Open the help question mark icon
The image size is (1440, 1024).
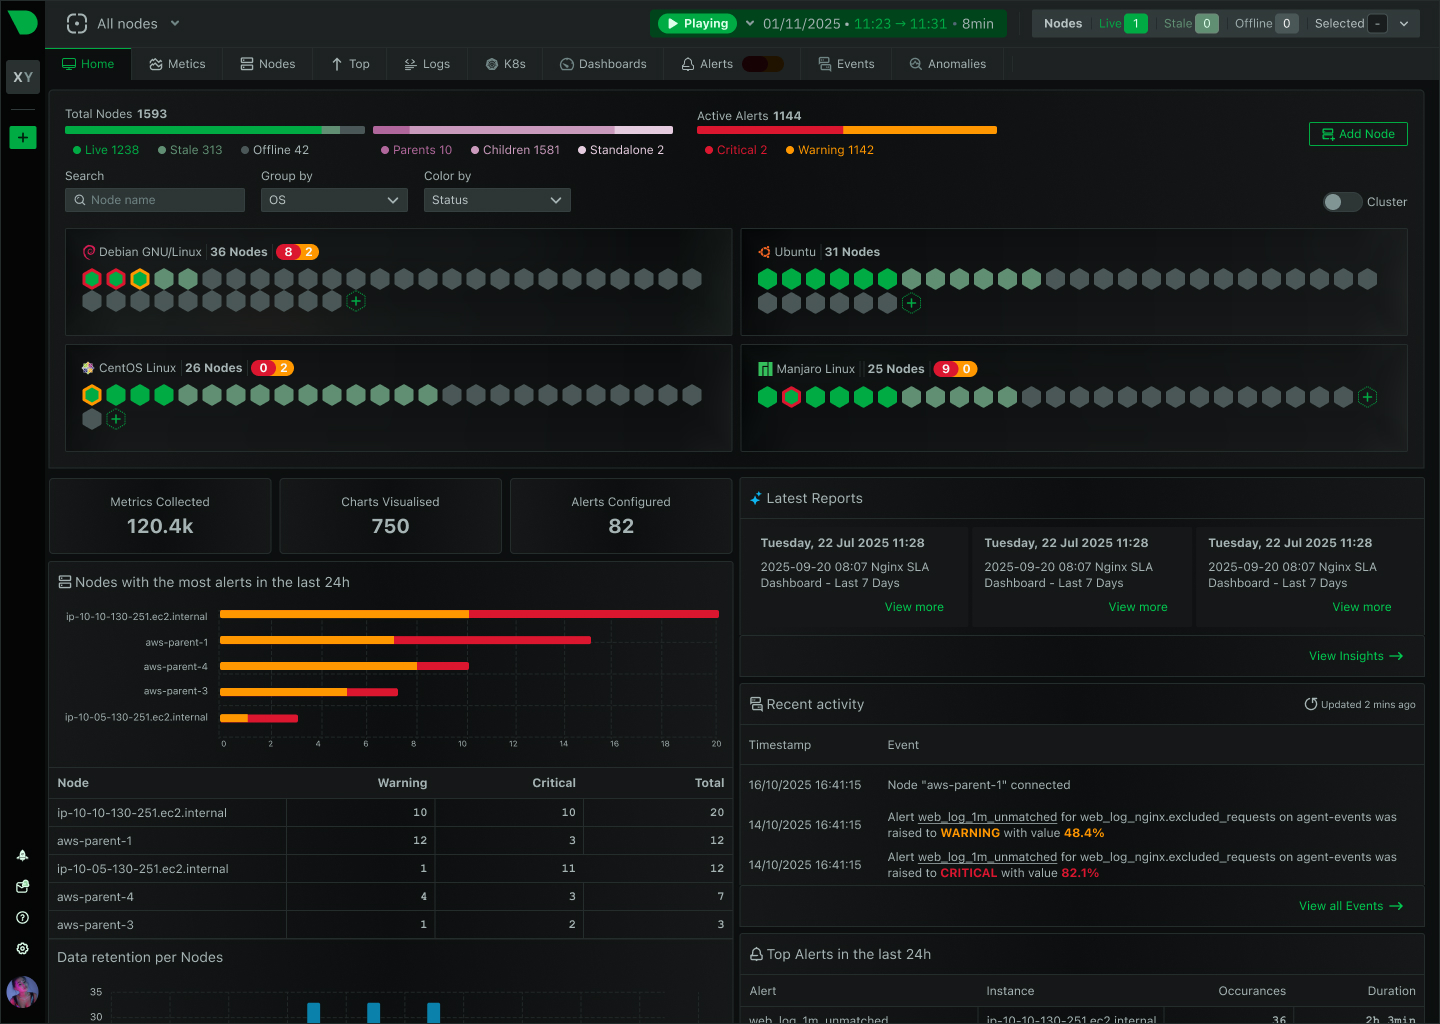coord(22,917)
